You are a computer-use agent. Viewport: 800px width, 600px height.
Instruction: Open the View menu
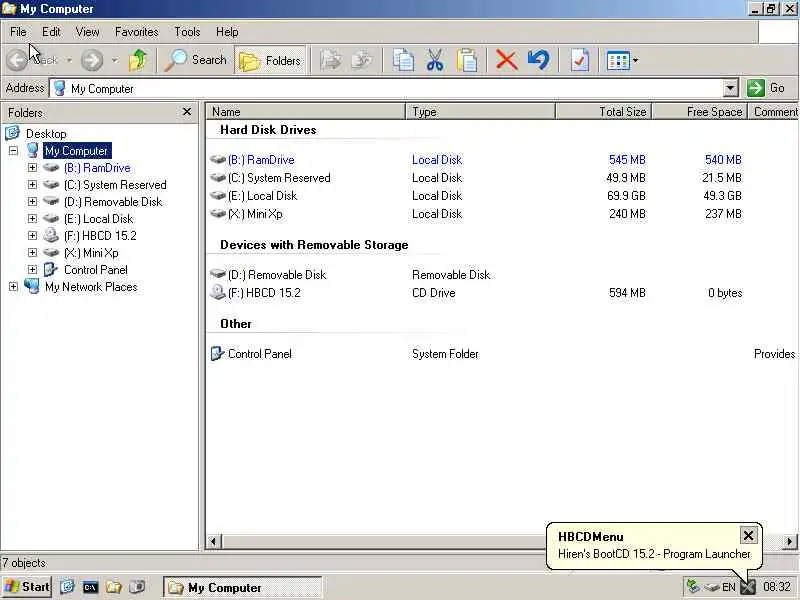[87, 32]
